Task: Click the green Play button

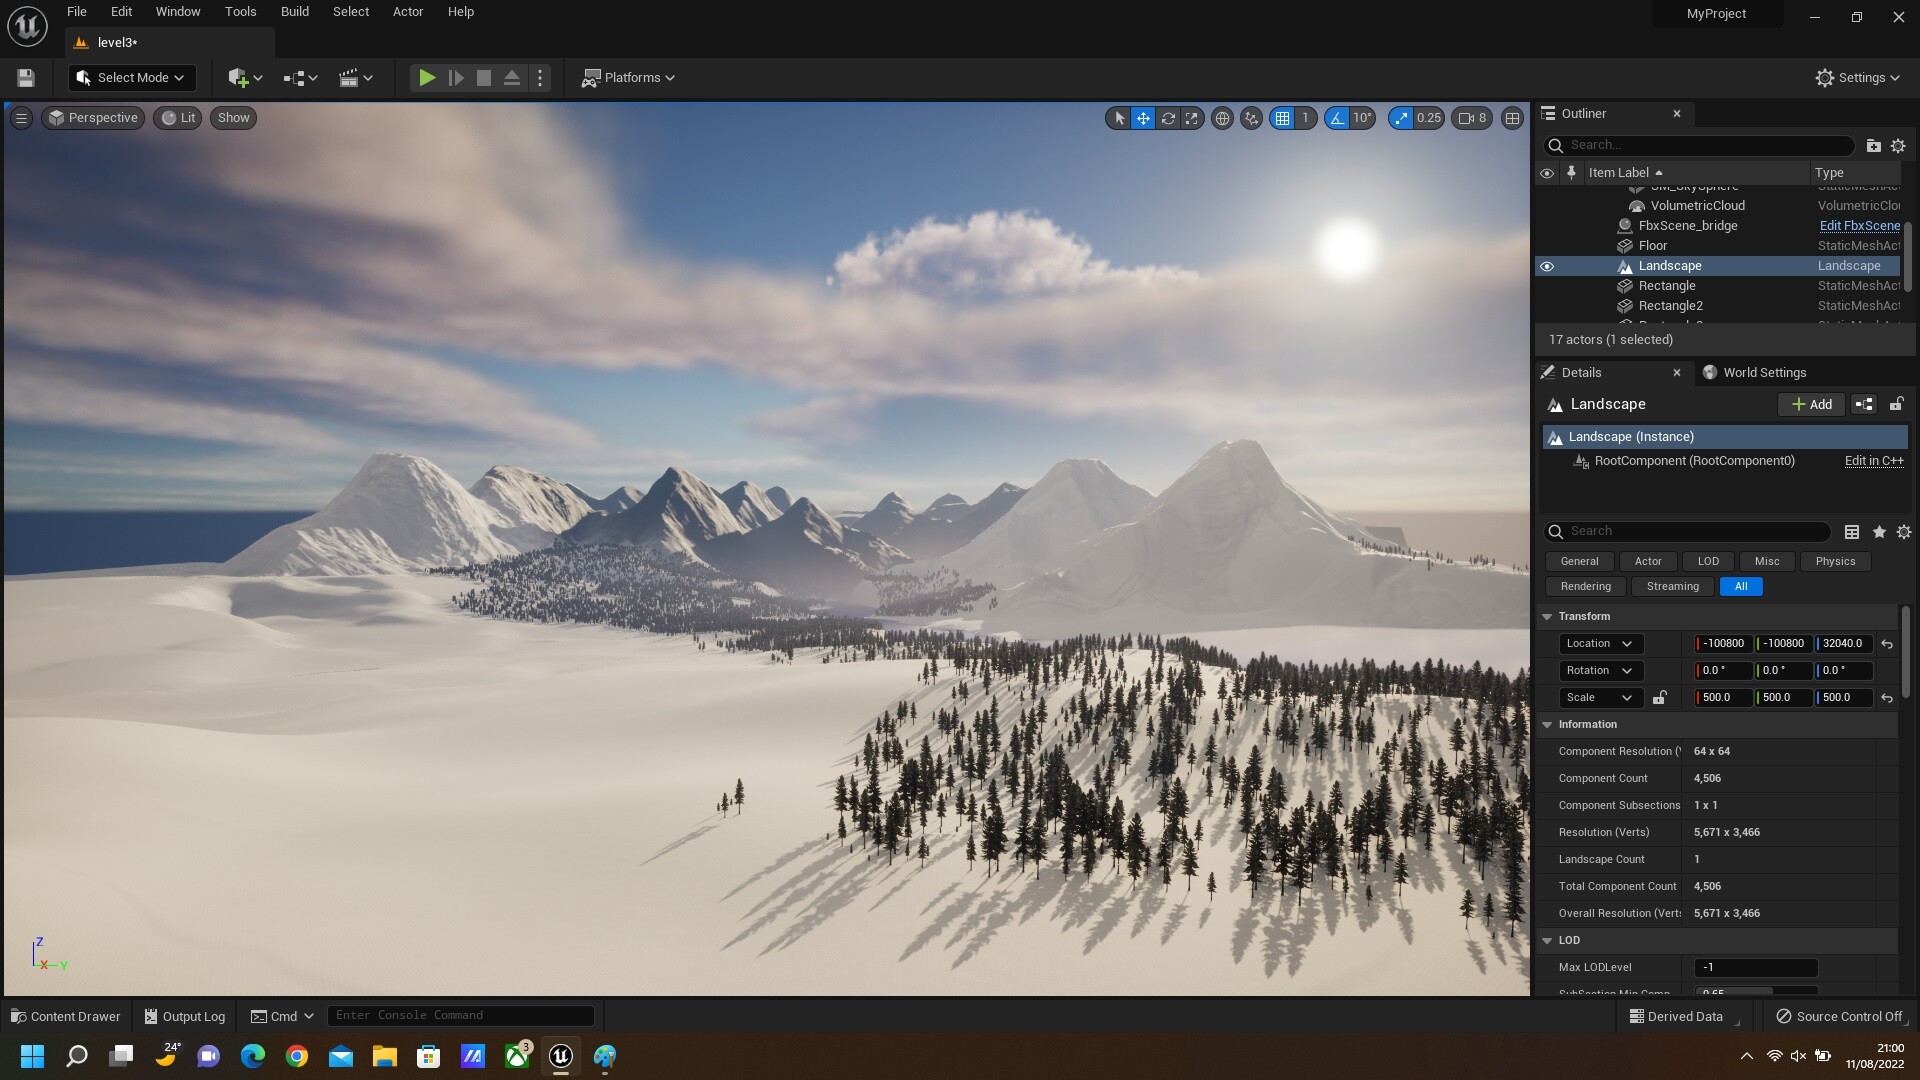Action: coord(427,78)
